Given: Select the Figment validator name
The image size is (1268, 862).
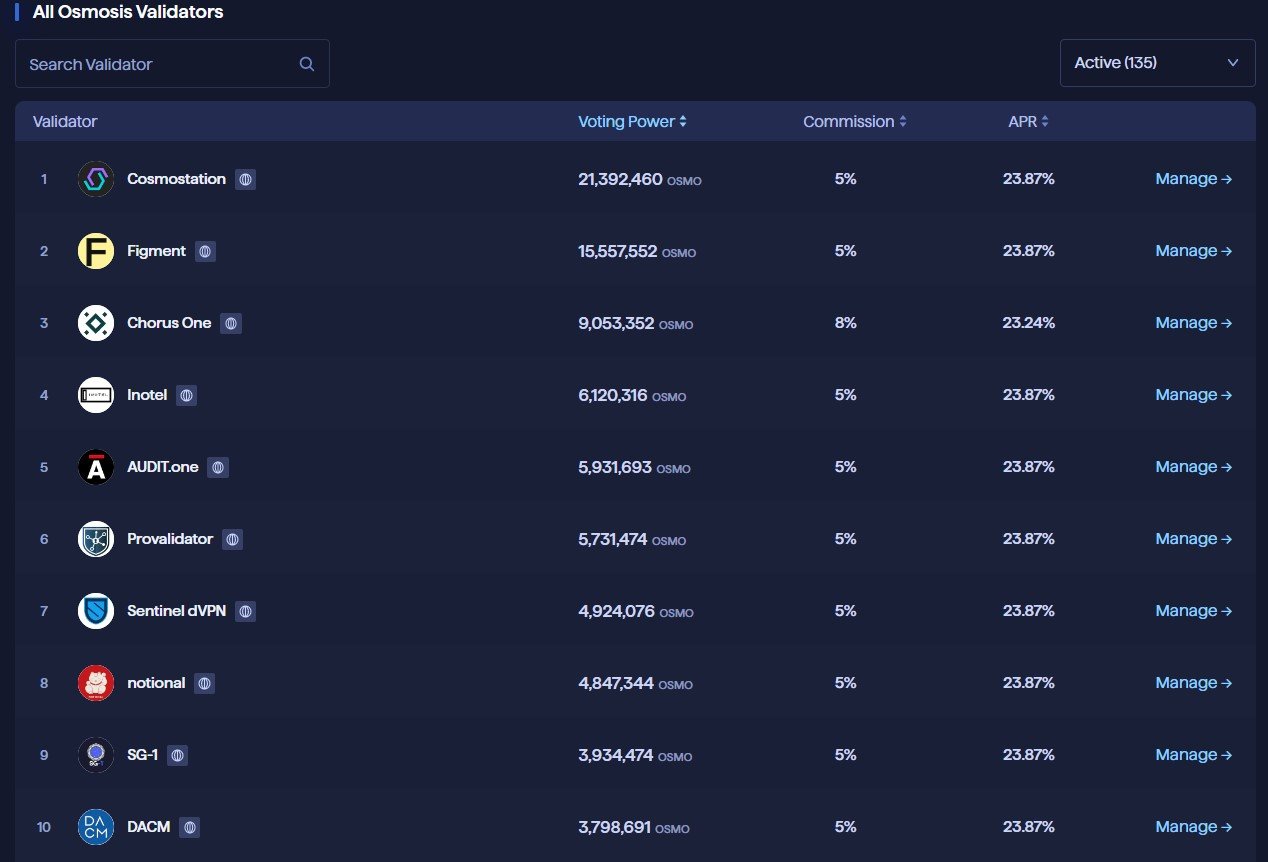Looking at the screenshot, I should click(x=156, y=251).
